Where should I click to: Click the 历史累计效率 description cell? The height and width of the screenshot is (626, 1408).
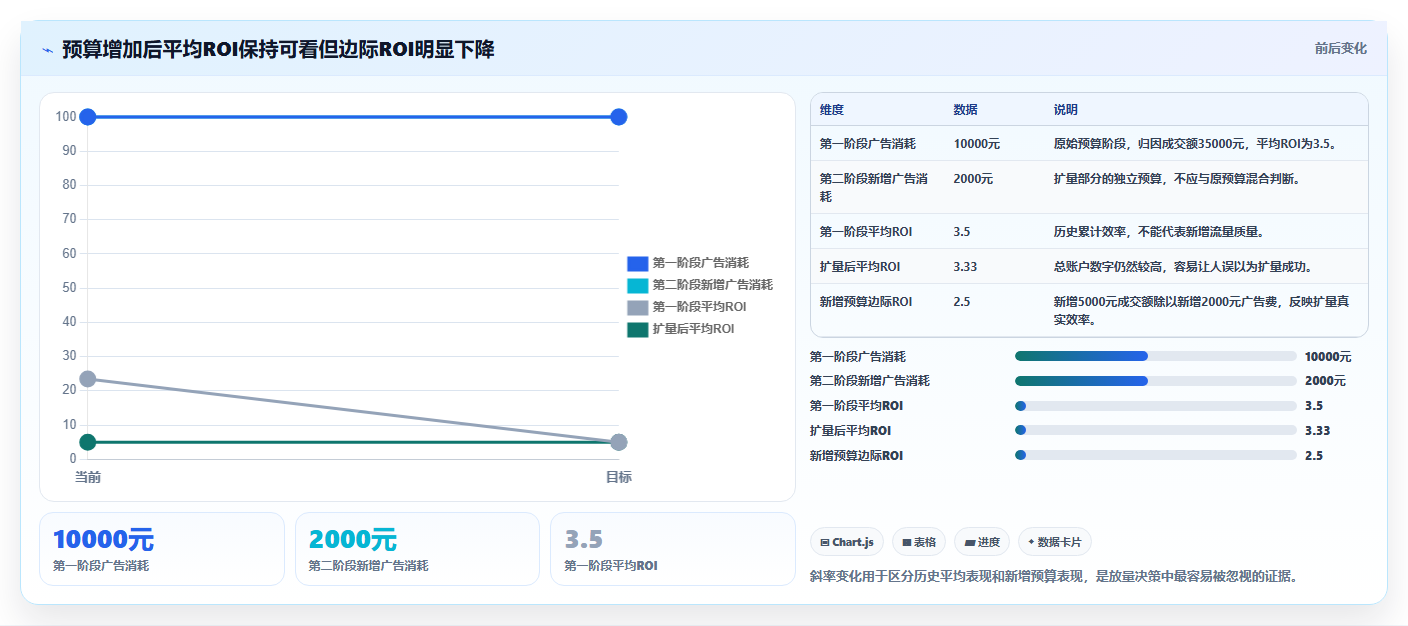click(1159, 231)
